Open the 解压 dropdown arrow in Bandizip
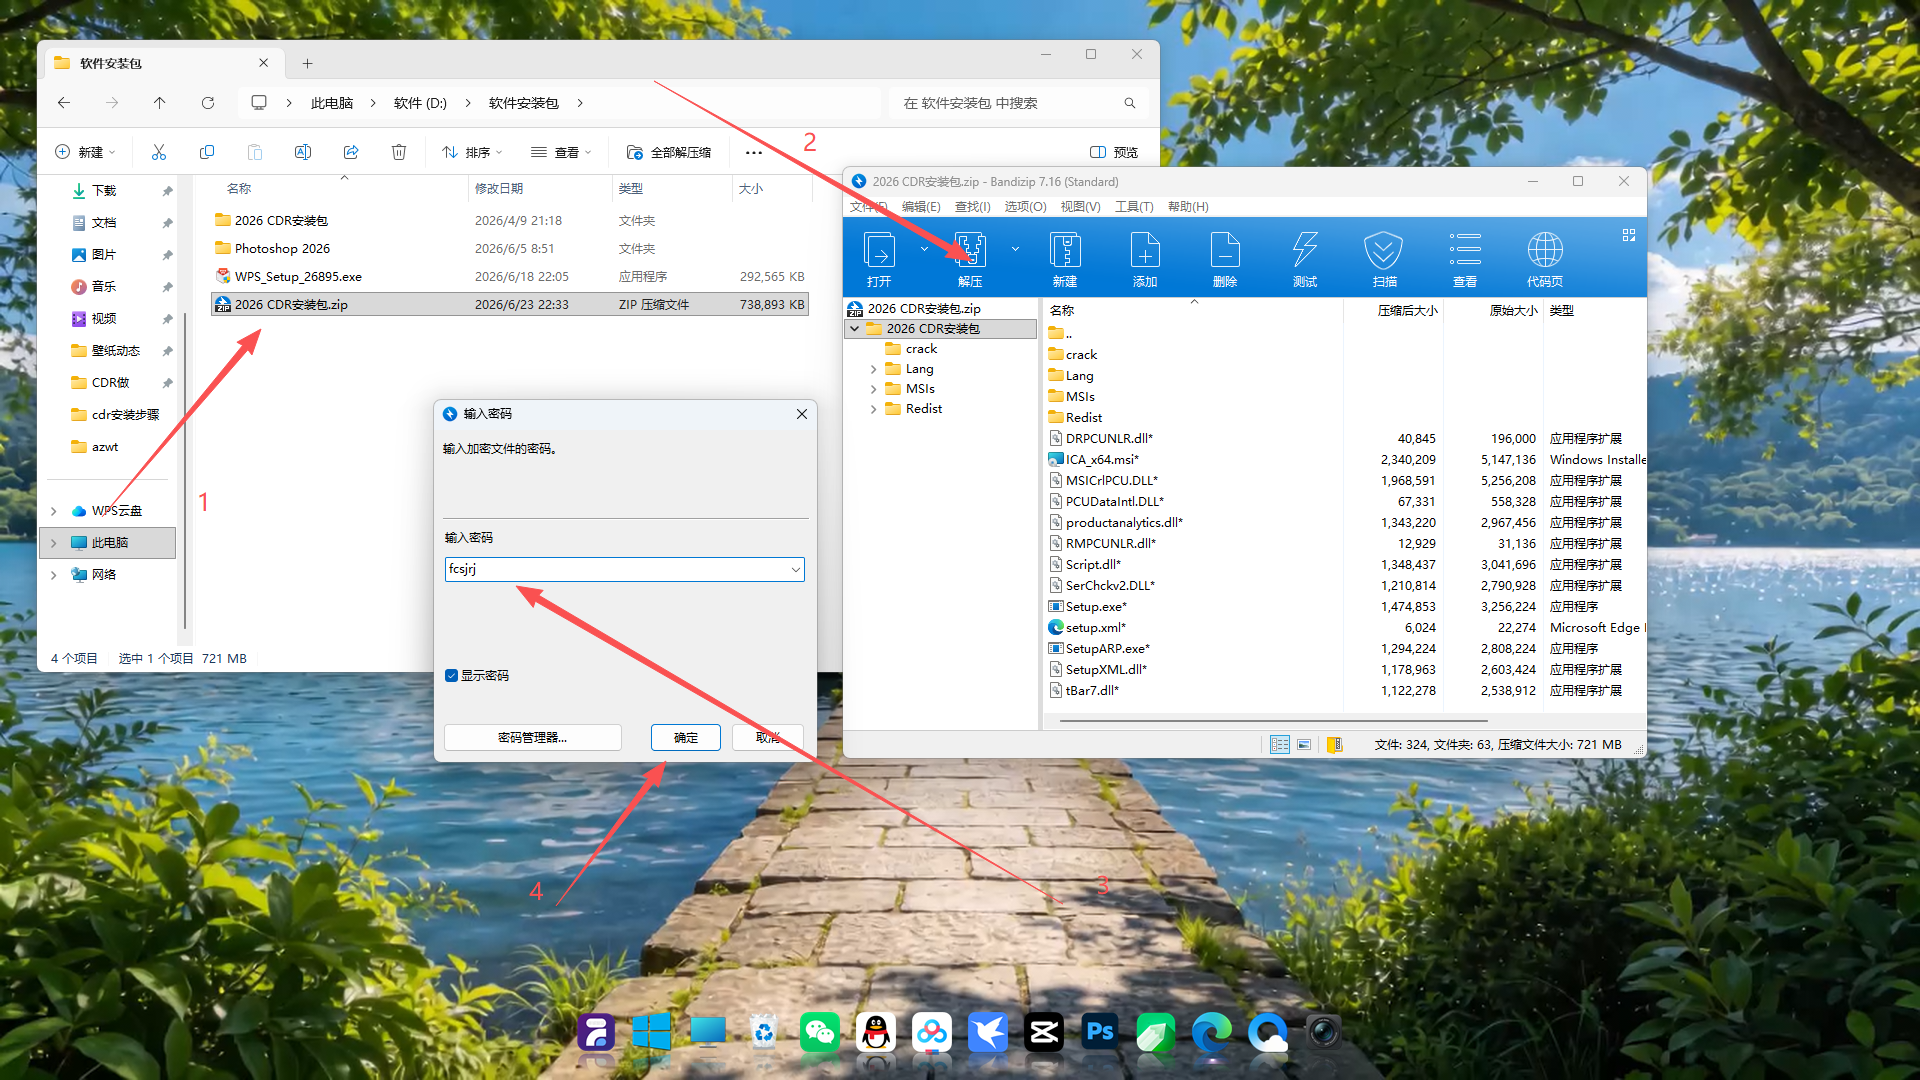1920x1080 pixels. (x=1015, y=249)
